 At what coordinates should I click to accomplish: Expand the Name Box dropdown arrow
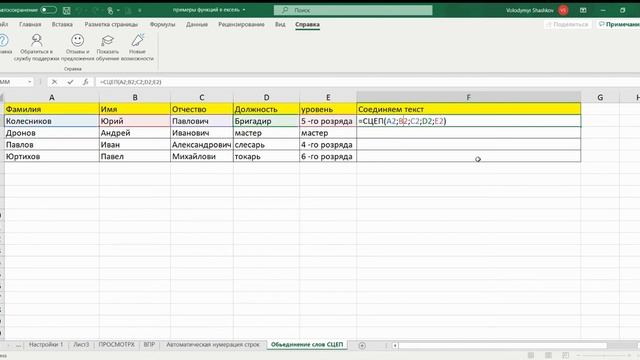[x=30, y=82]
